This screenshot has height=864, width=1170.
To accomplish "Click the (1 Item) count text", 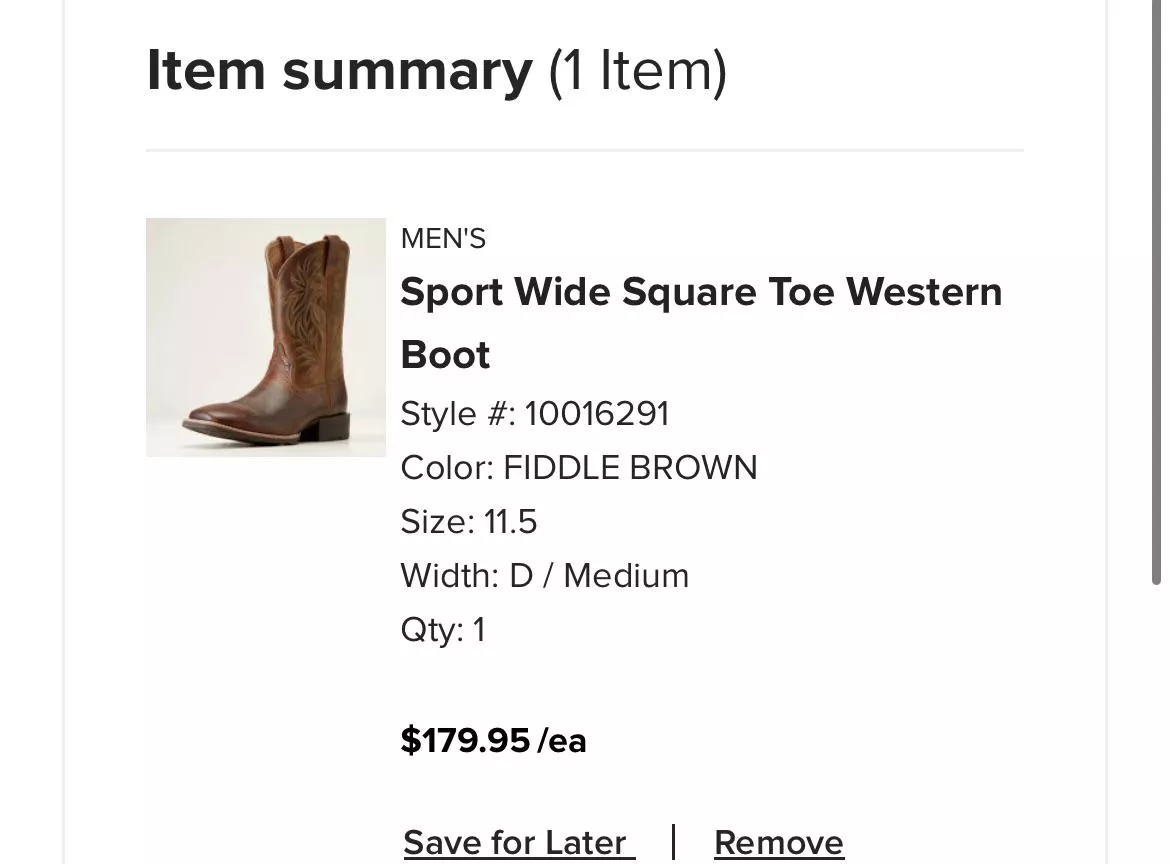I will pos(637,71).
